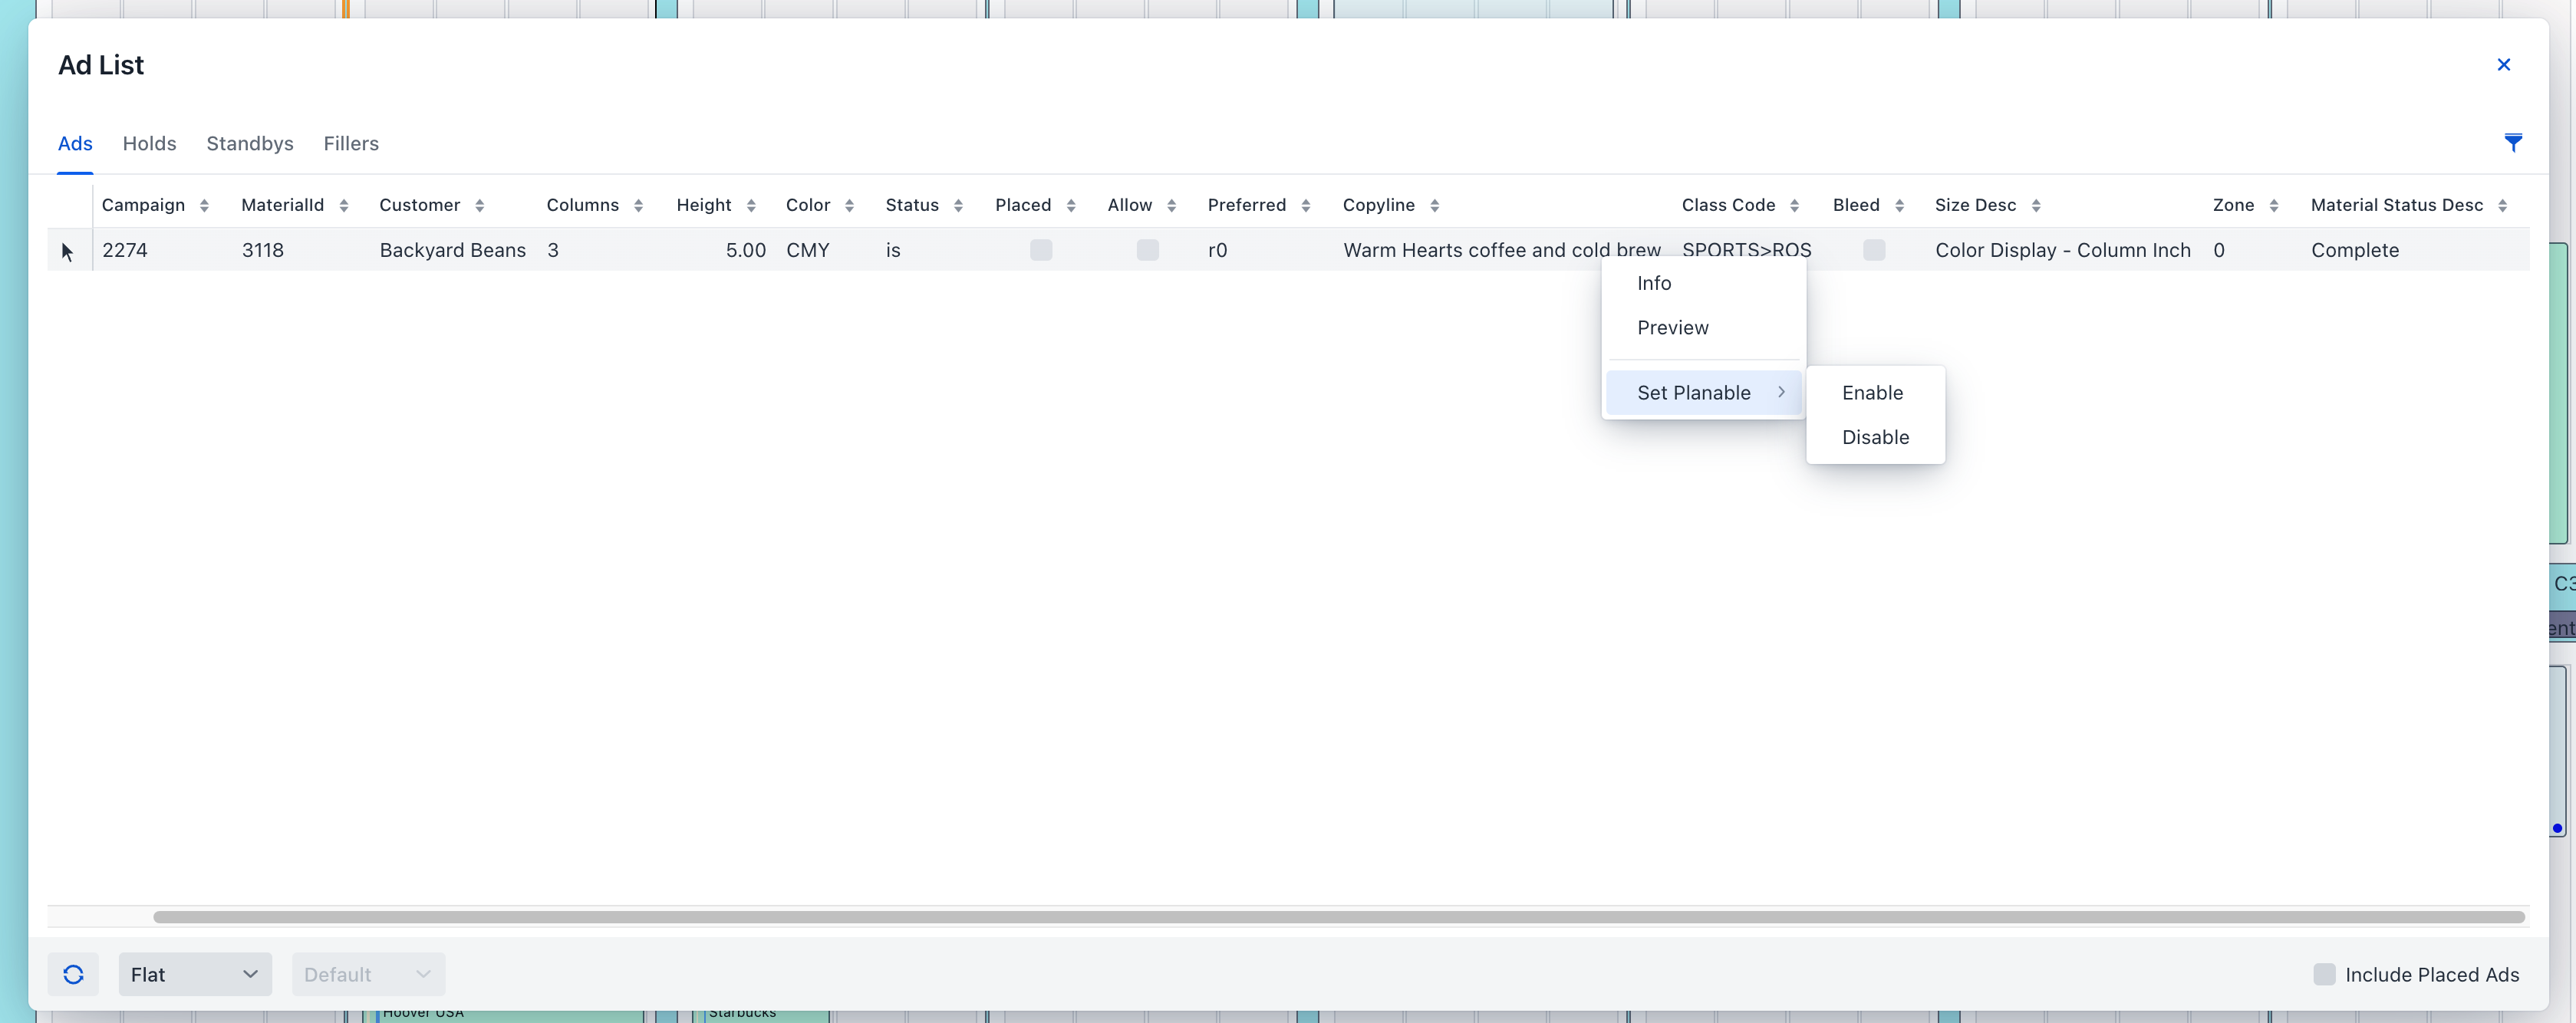Choose Preview from context menu
The height and width of the screenshot is (1023, 2576).
[1672, 328]
